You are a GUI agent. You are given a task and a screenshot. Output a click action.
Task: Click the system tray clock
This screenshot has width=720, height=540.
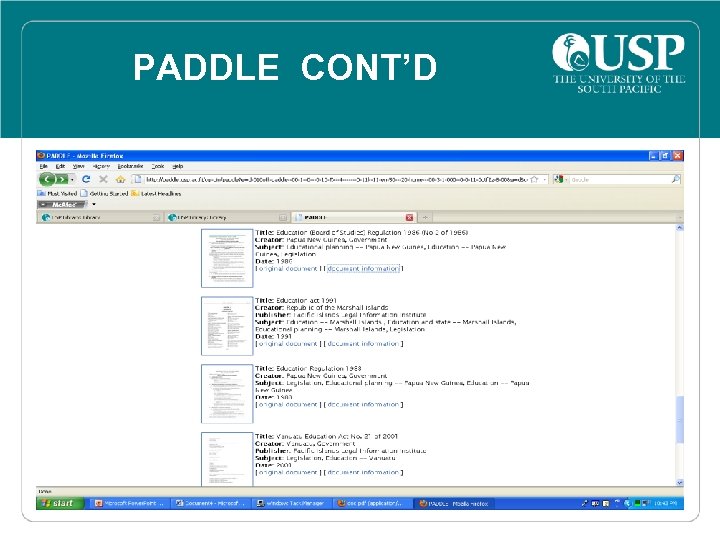coord(665,503)
